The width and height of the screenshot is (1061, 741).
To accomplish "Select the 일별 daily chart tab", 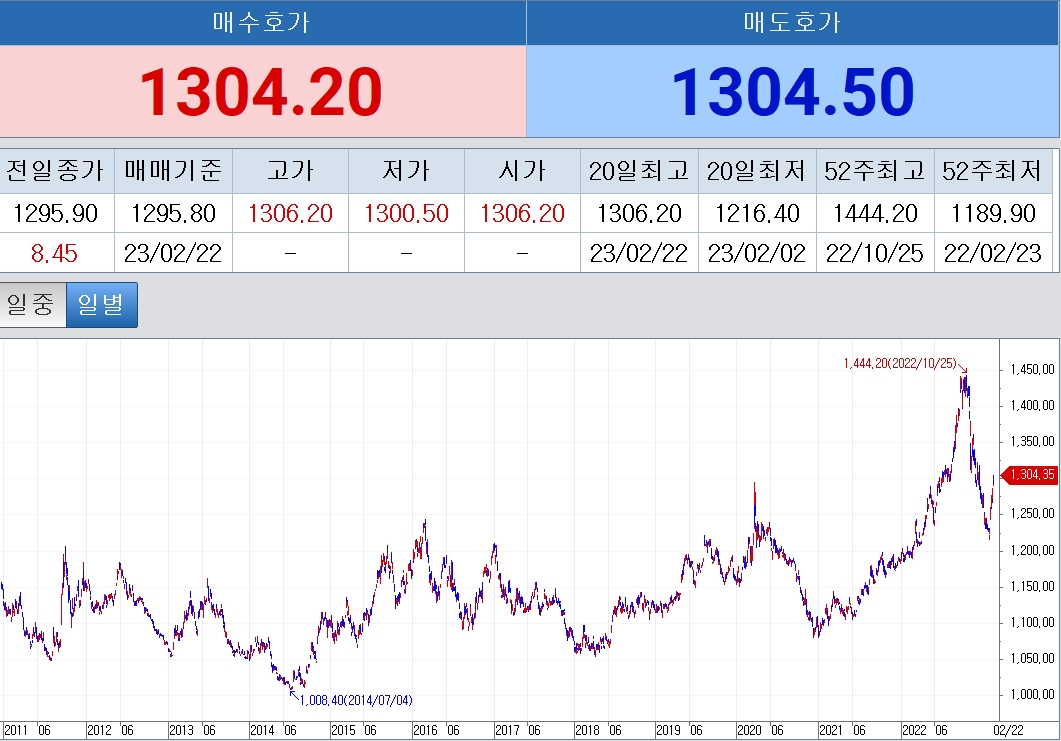I will point(101,305).
